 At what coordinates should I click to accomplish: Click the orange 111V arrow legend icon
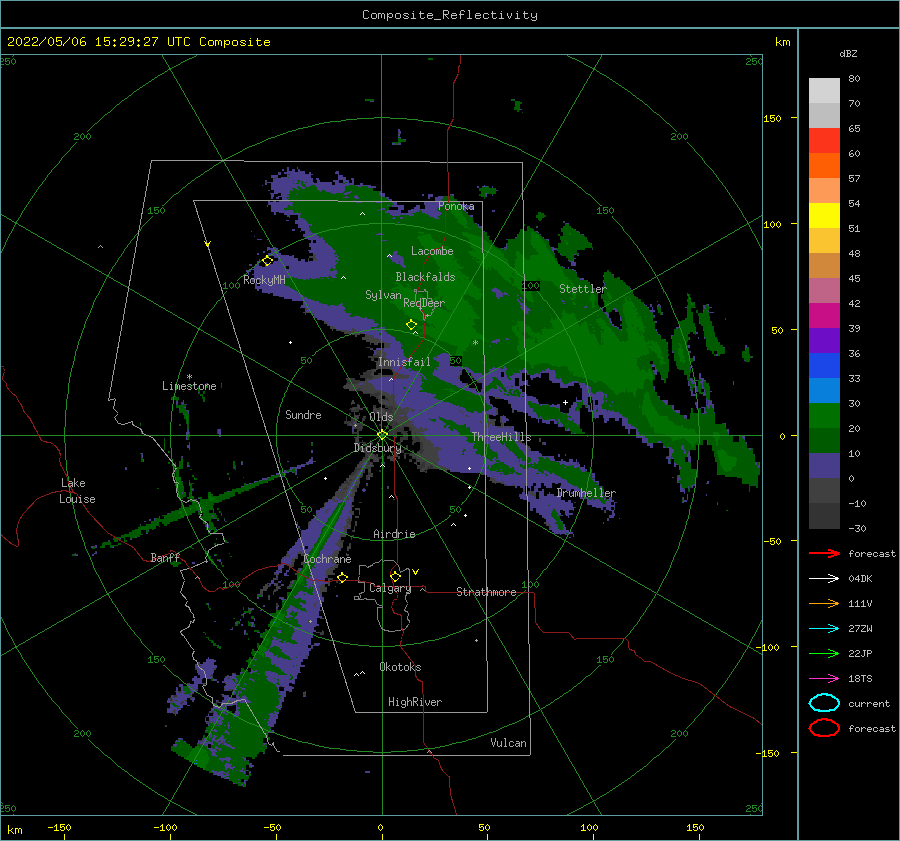824,603
